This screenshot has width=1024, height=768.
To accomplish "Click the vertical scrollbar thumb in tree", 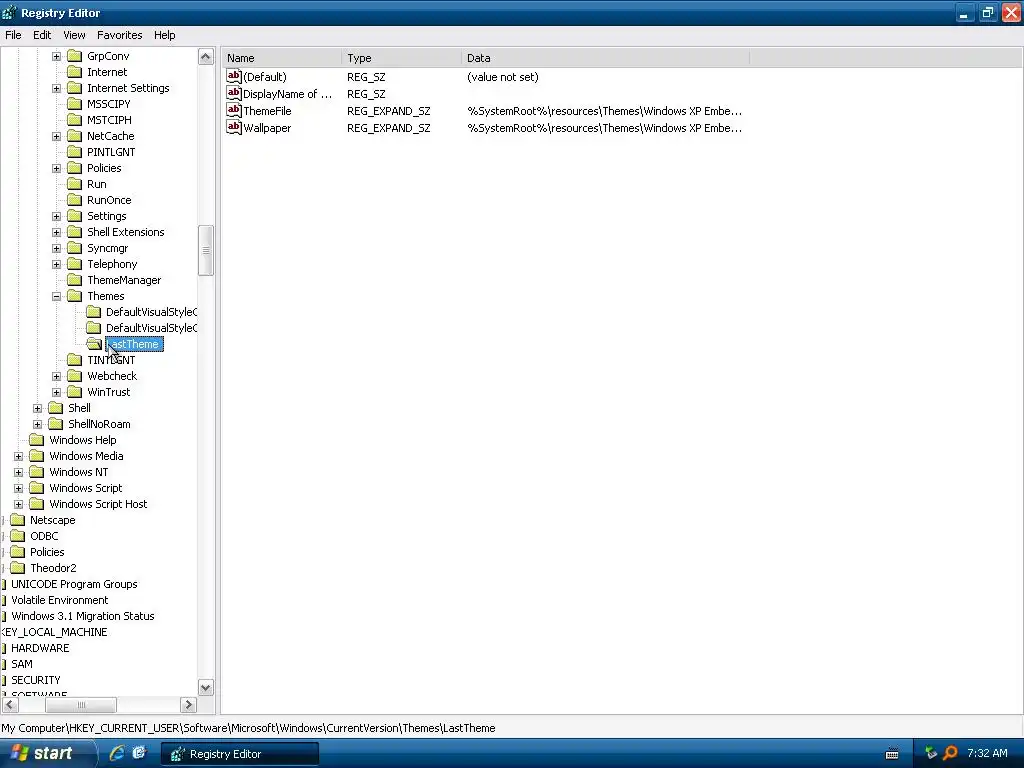I will coord(206,251).
